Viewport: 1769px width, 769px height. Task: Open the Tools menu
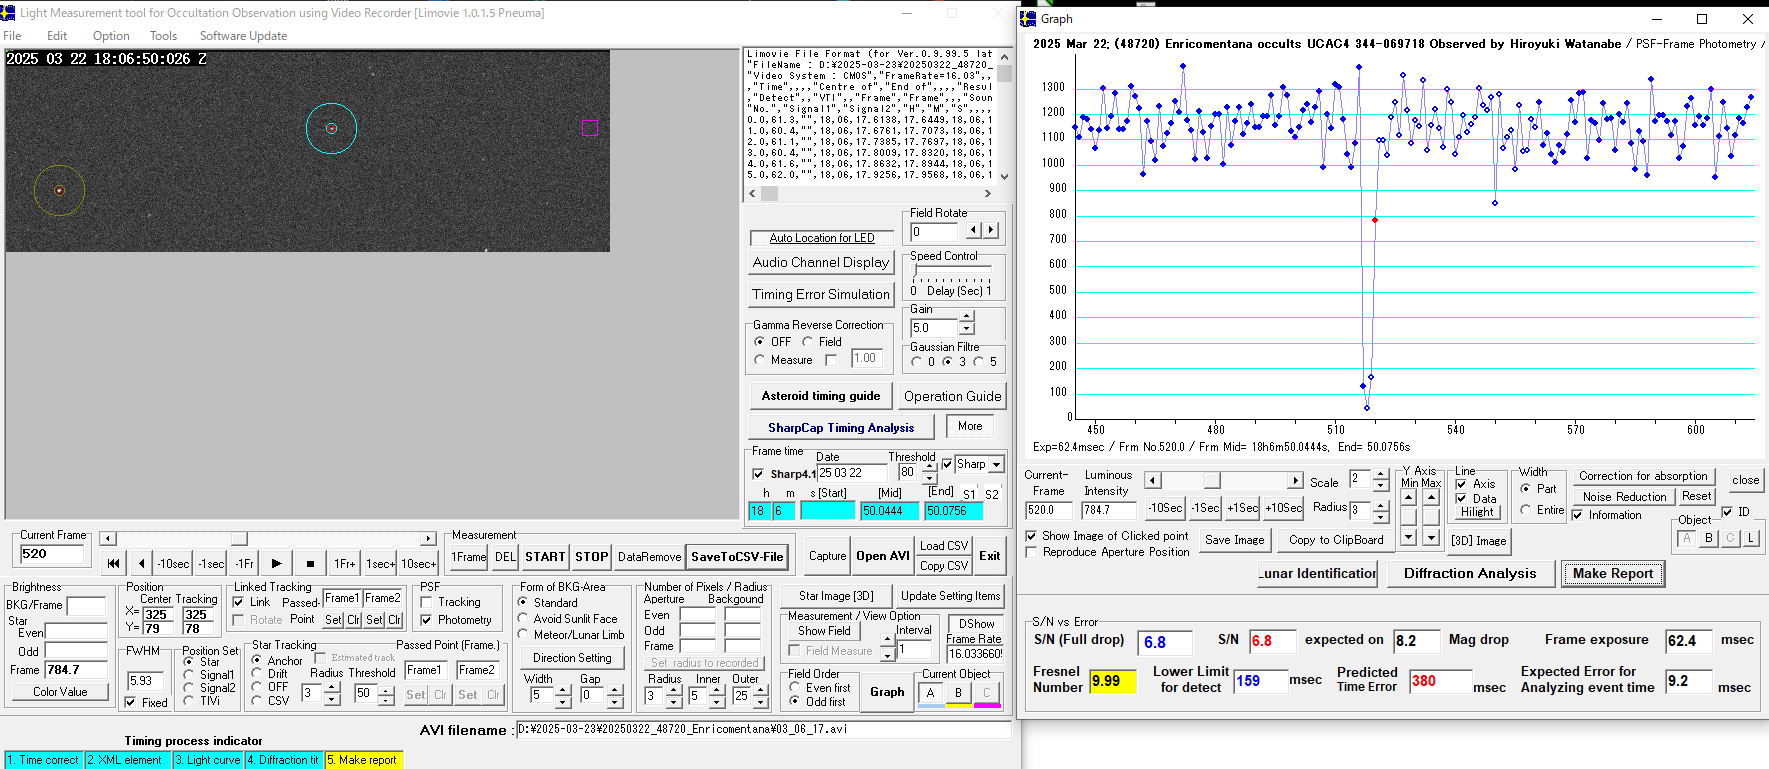click(x=163, y=36)
